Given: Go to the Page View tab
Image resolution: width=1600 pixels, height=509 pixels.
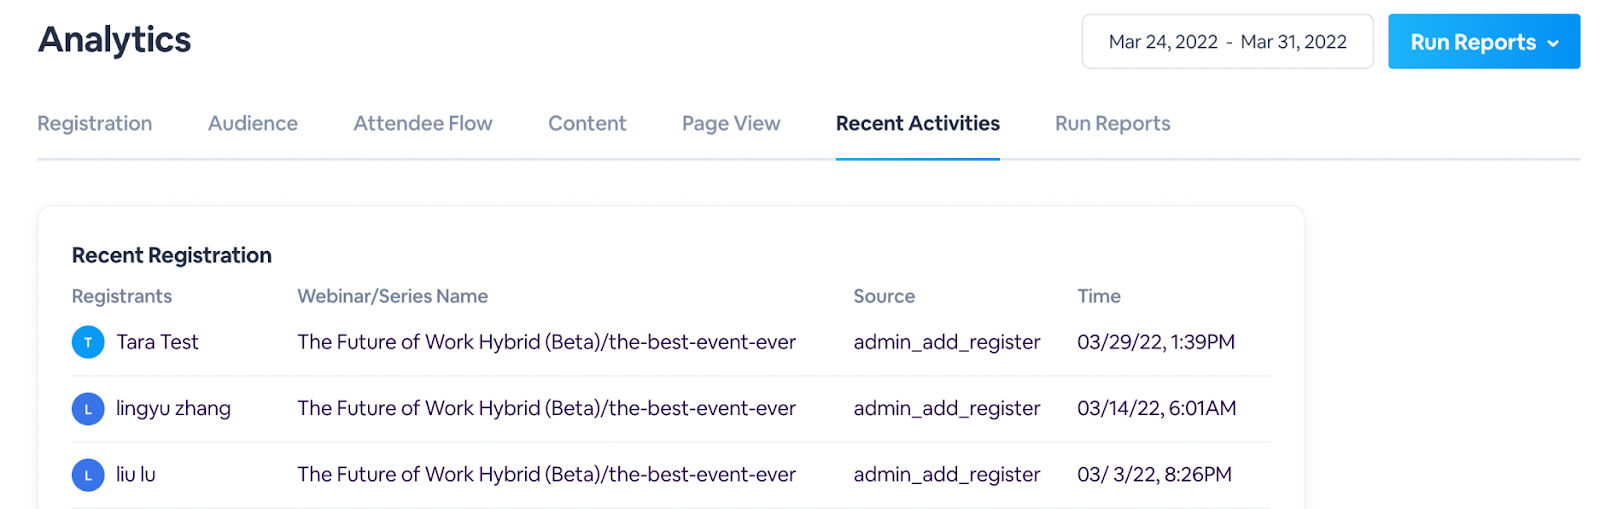Looking at the screenshot, I should point(731,123).
